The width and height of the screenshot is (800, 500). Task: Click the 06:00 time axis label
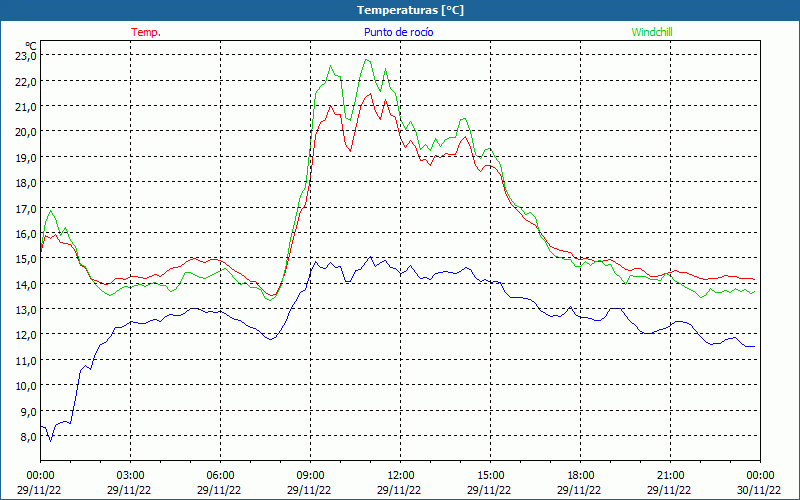click(x=220, y=476)
